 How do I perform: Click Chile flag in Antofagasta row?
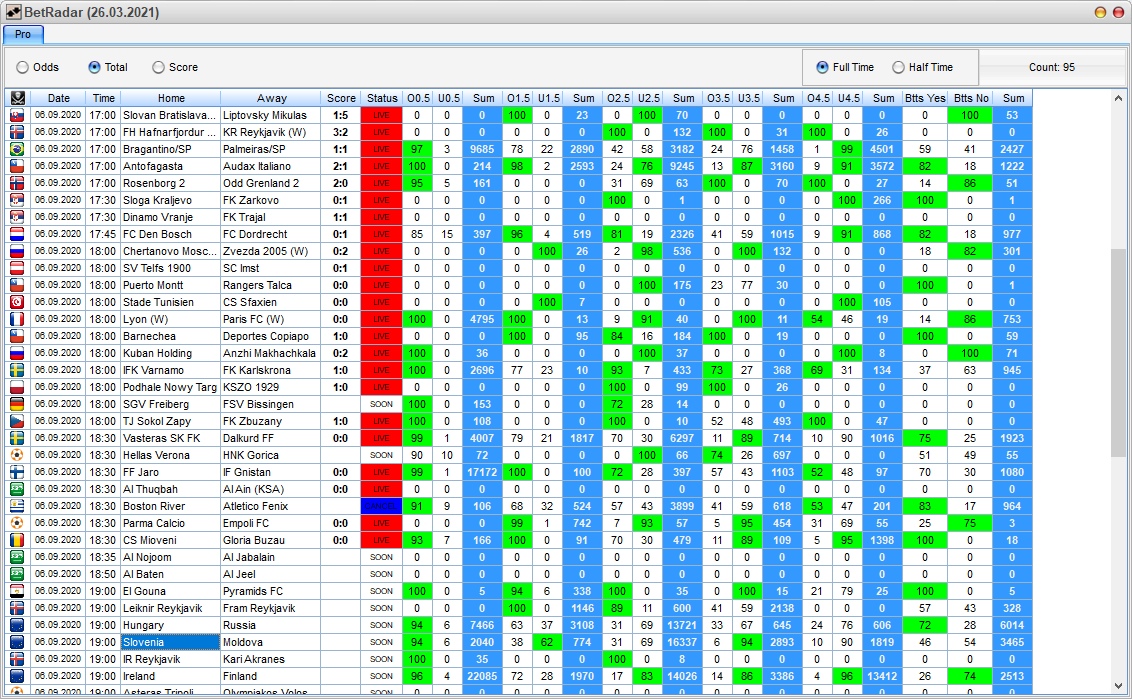click(x=17, y=166)
